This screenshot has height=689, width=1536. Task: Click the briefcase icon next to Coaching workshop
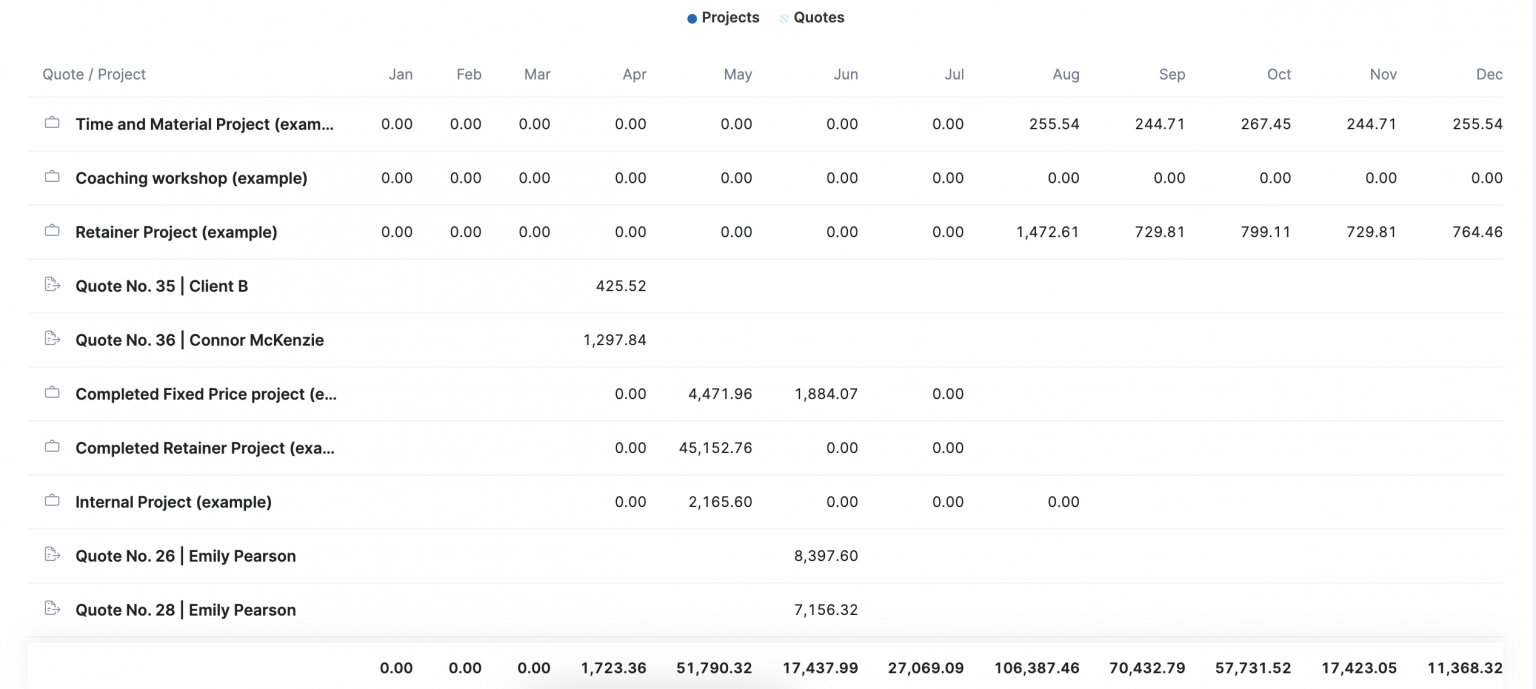point(52,178)
